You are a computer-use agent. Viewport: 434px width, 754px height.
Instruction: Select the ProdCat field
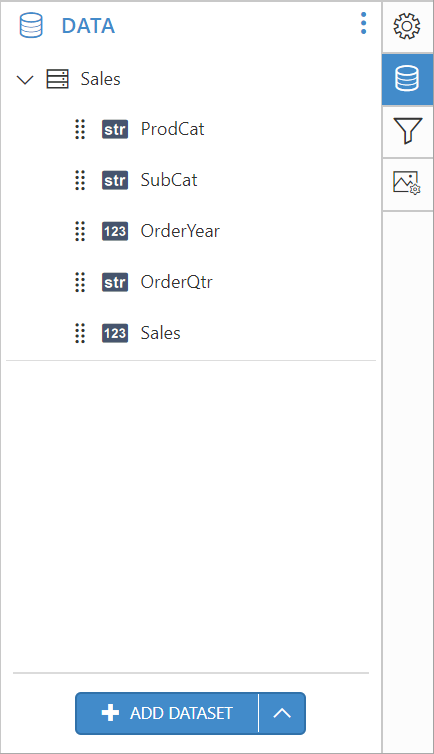(172, 129)
